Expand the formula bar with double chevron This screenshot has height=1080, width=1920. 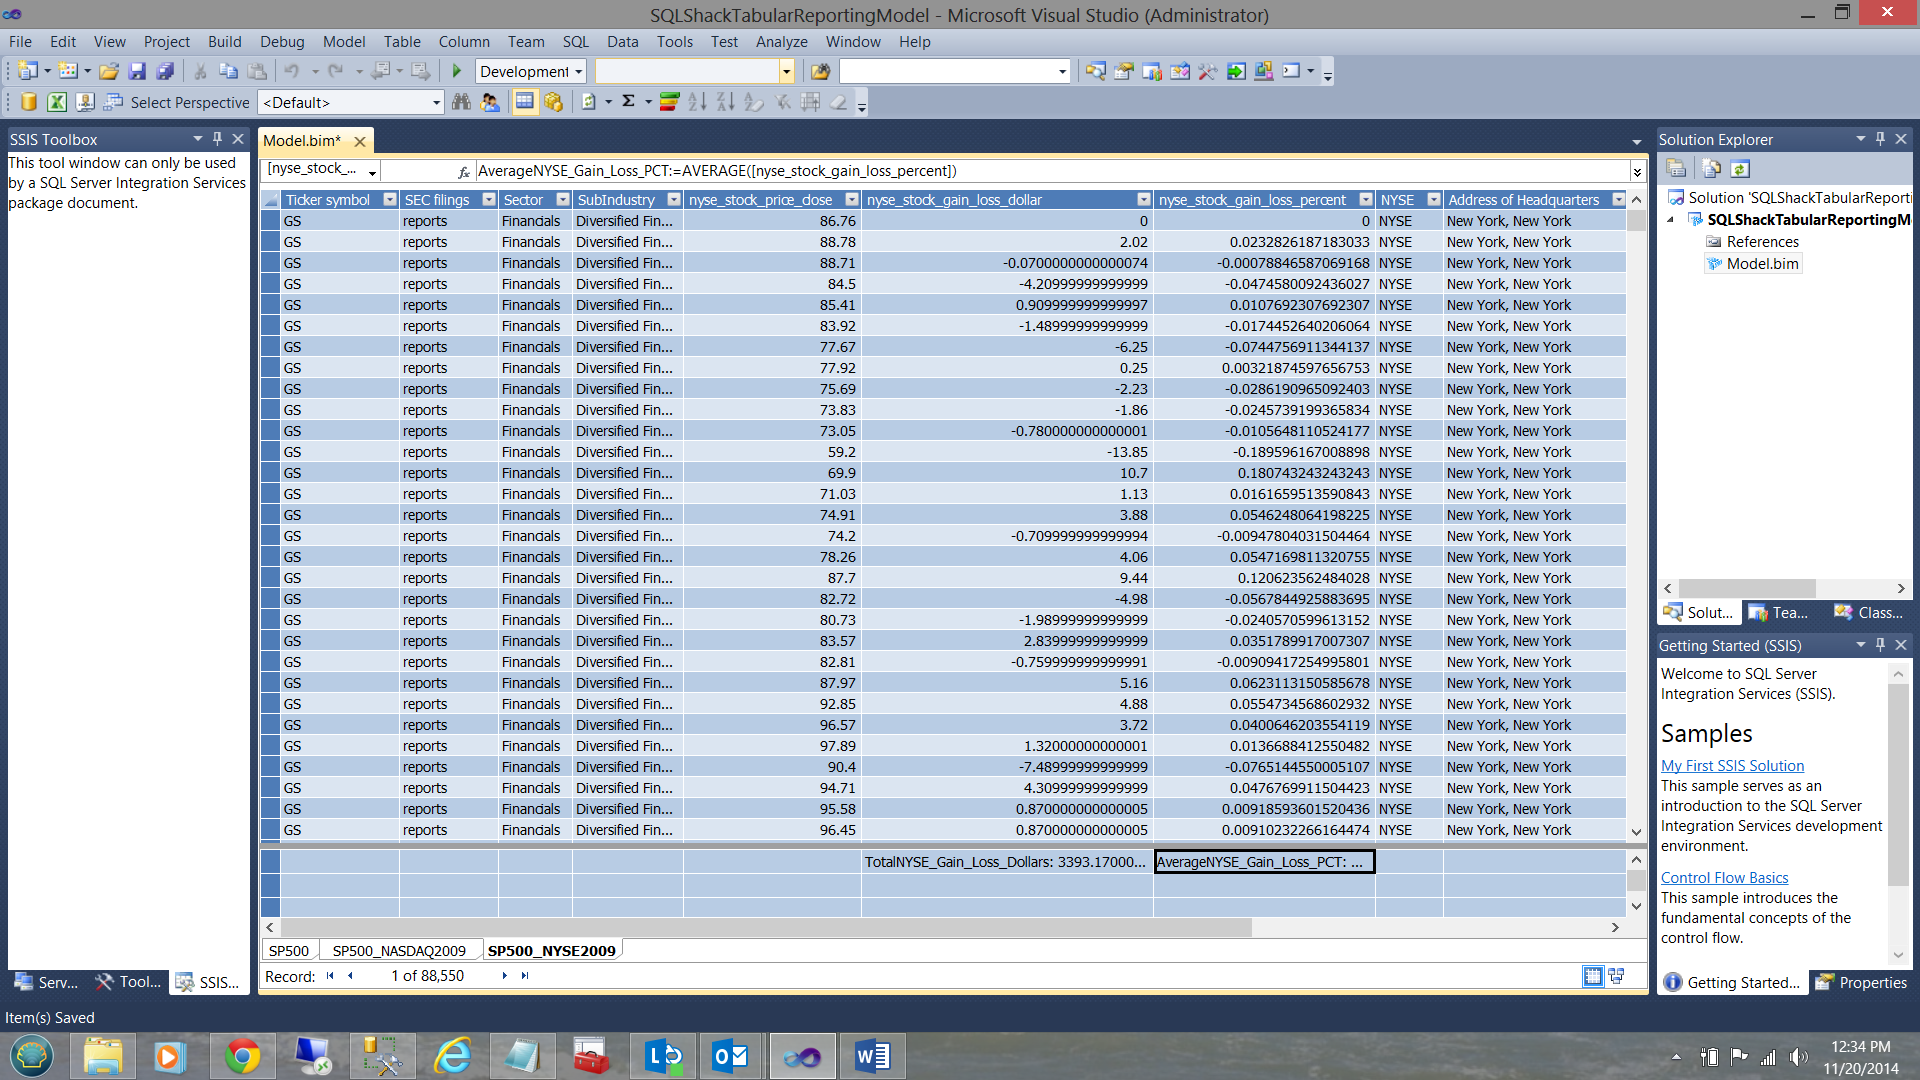coord(1637,172)
